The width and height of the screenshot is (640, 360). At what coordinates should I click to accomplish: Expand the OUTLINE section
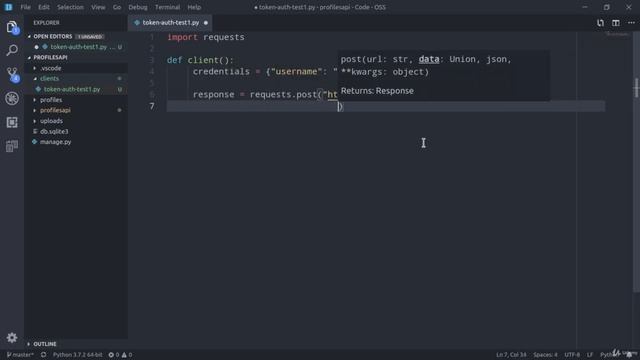point(44,344)
